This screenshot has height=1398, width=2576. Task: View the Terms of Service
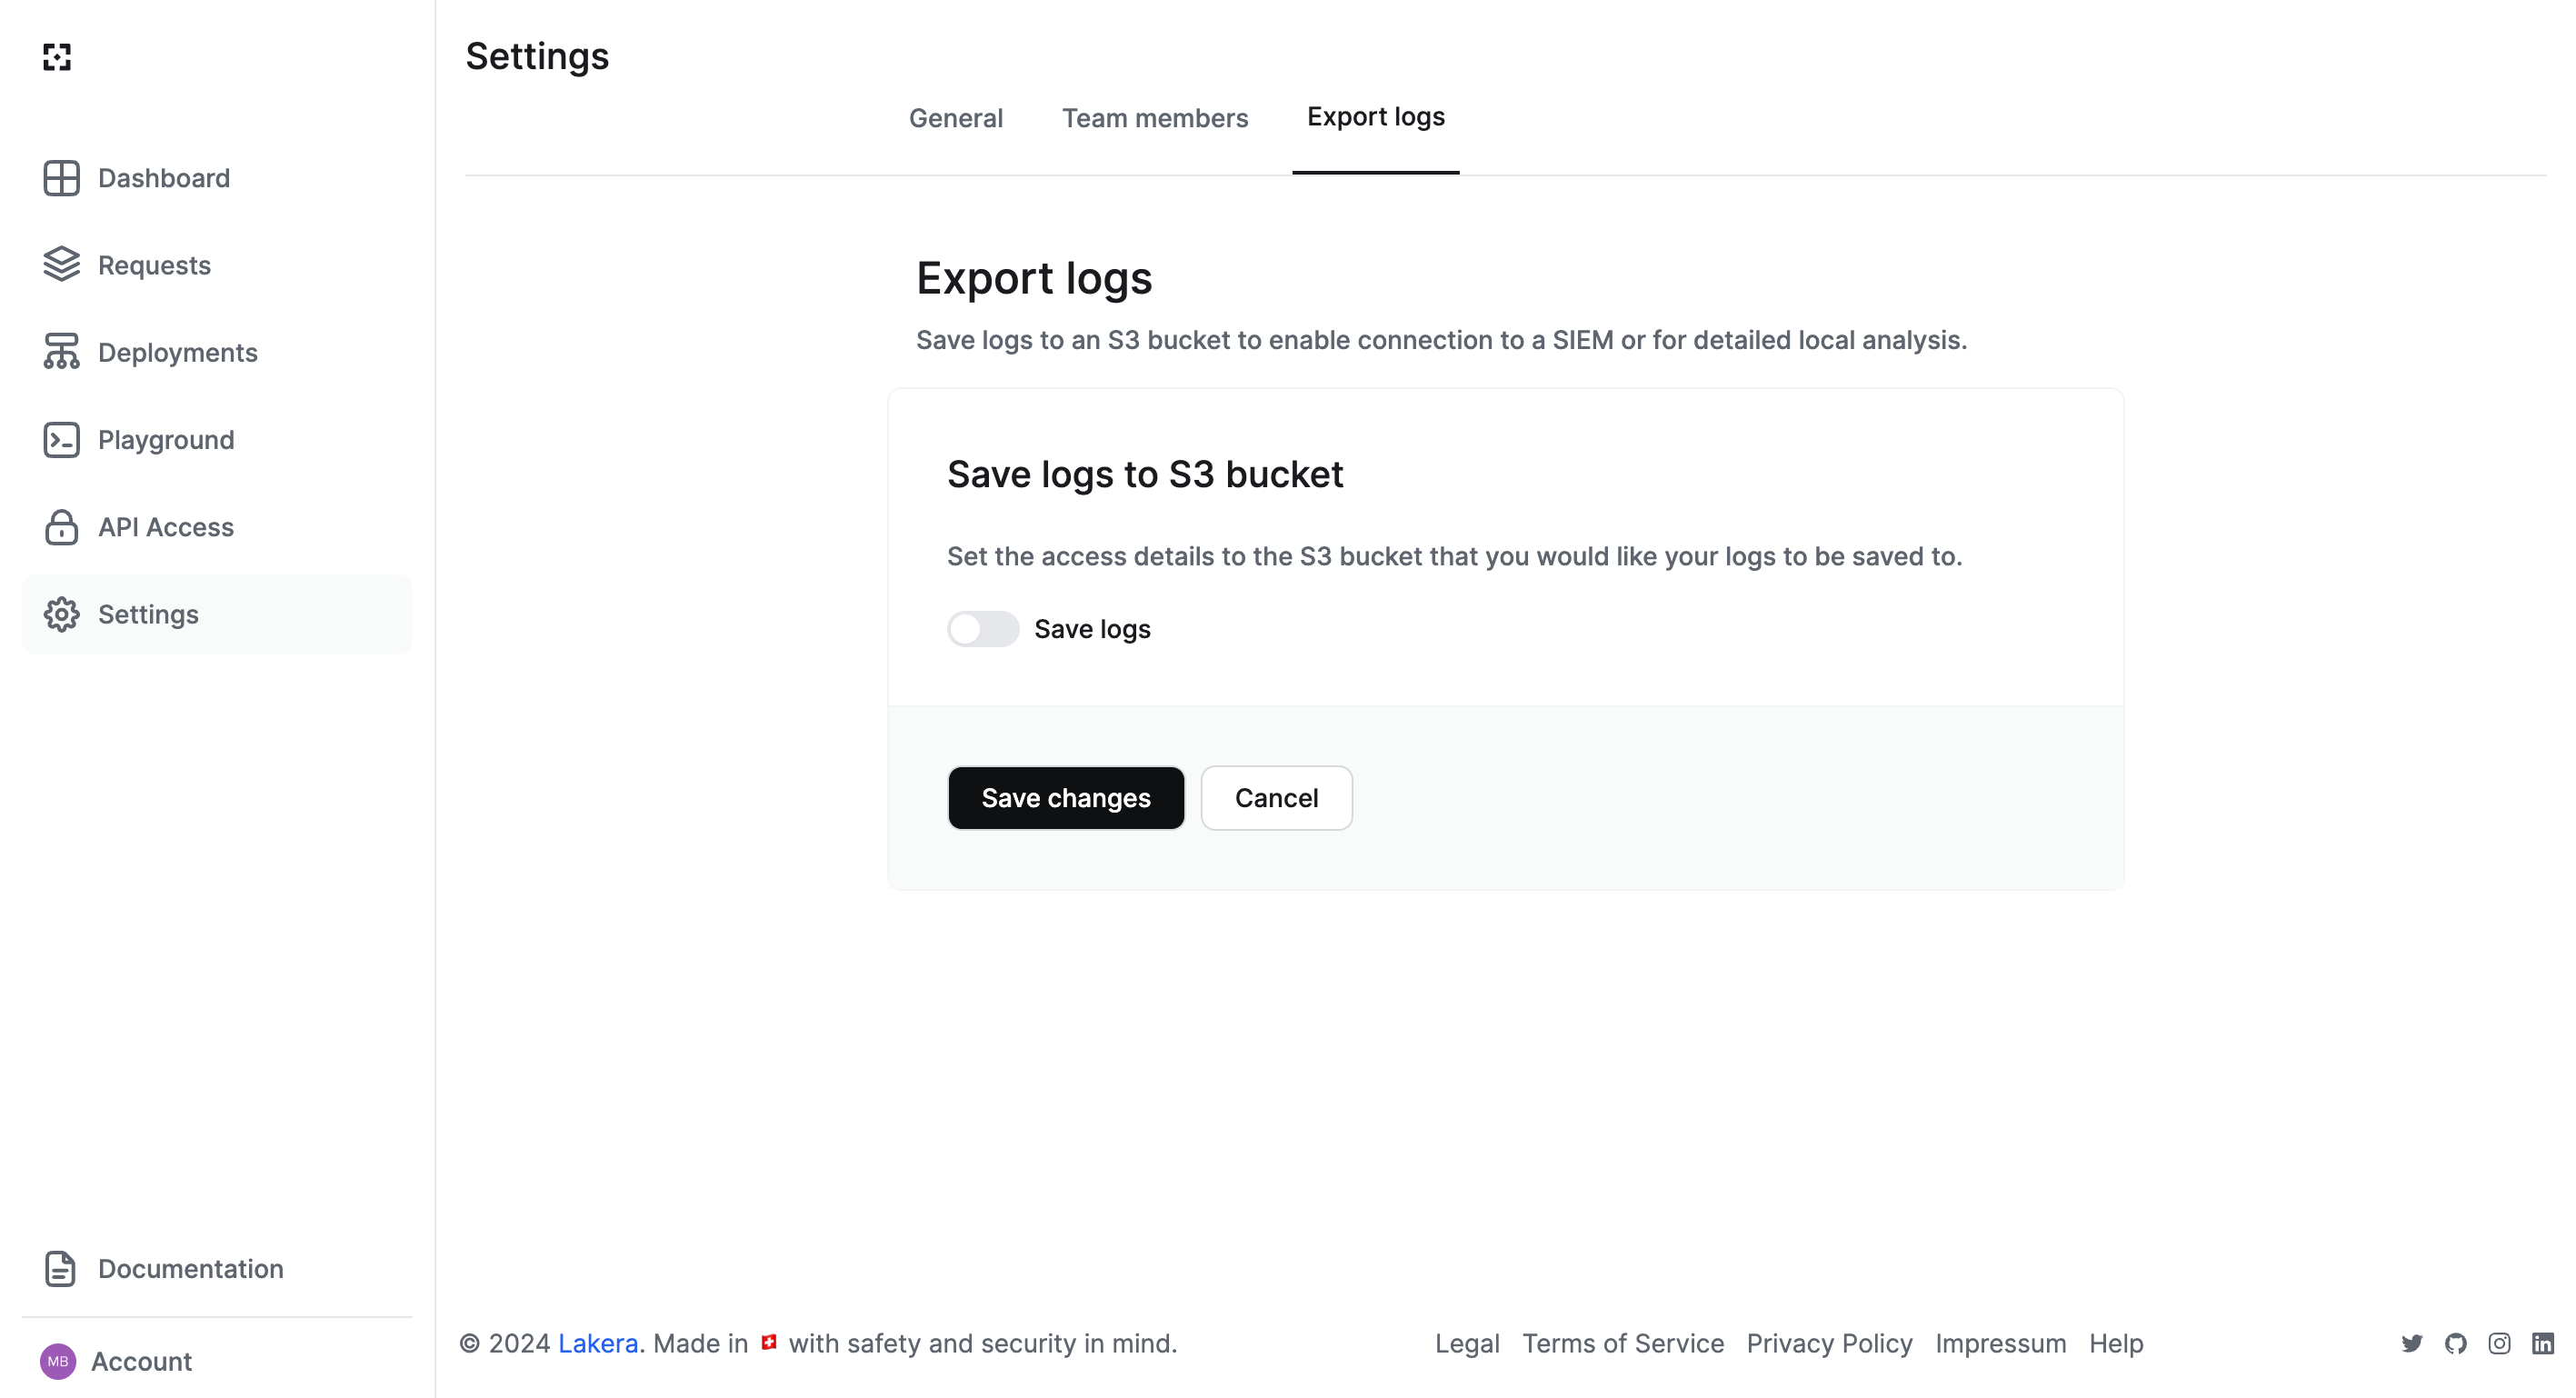(1622, 1343)
